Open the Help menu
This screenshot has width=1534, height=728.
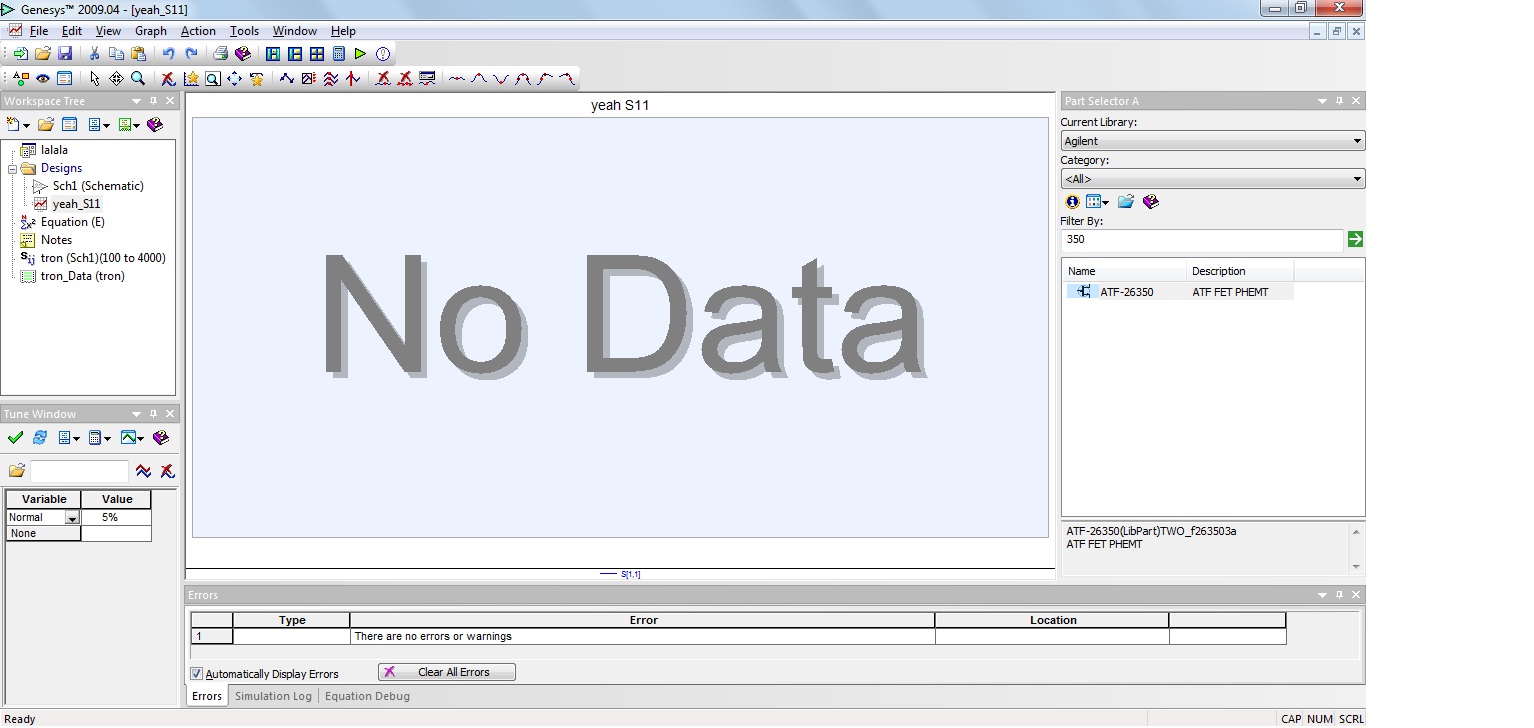(343, 31)
